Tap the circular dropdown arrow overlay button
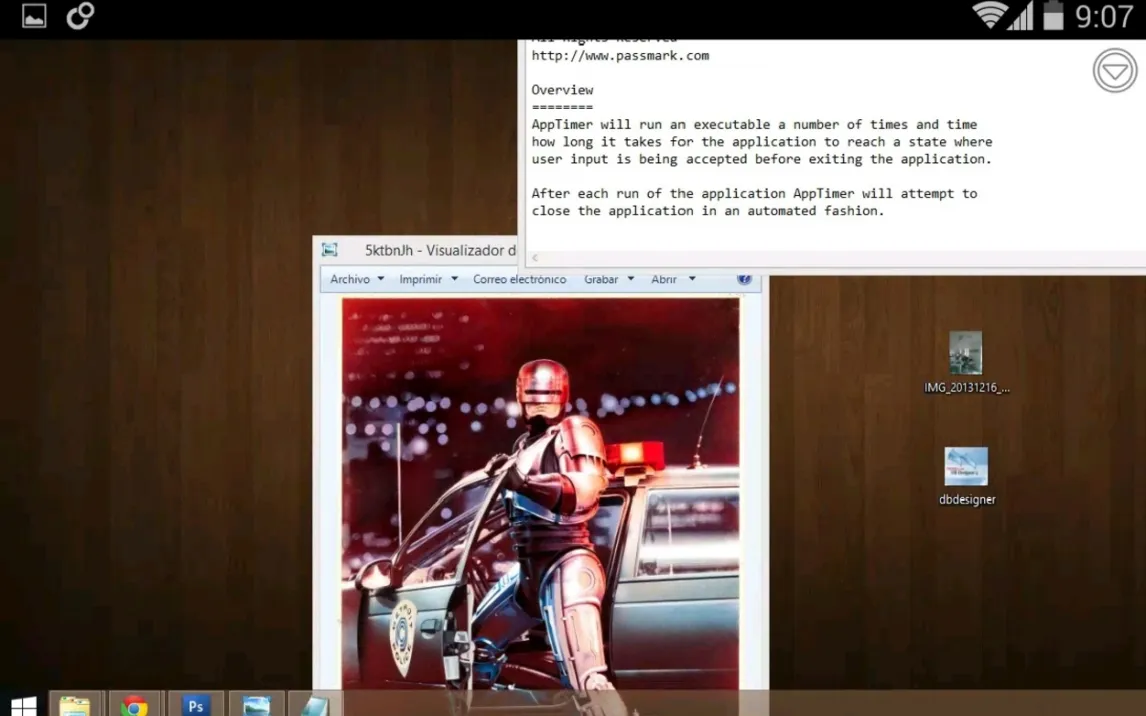Screen dimensions: 1146x716 tap(1115, 71)
